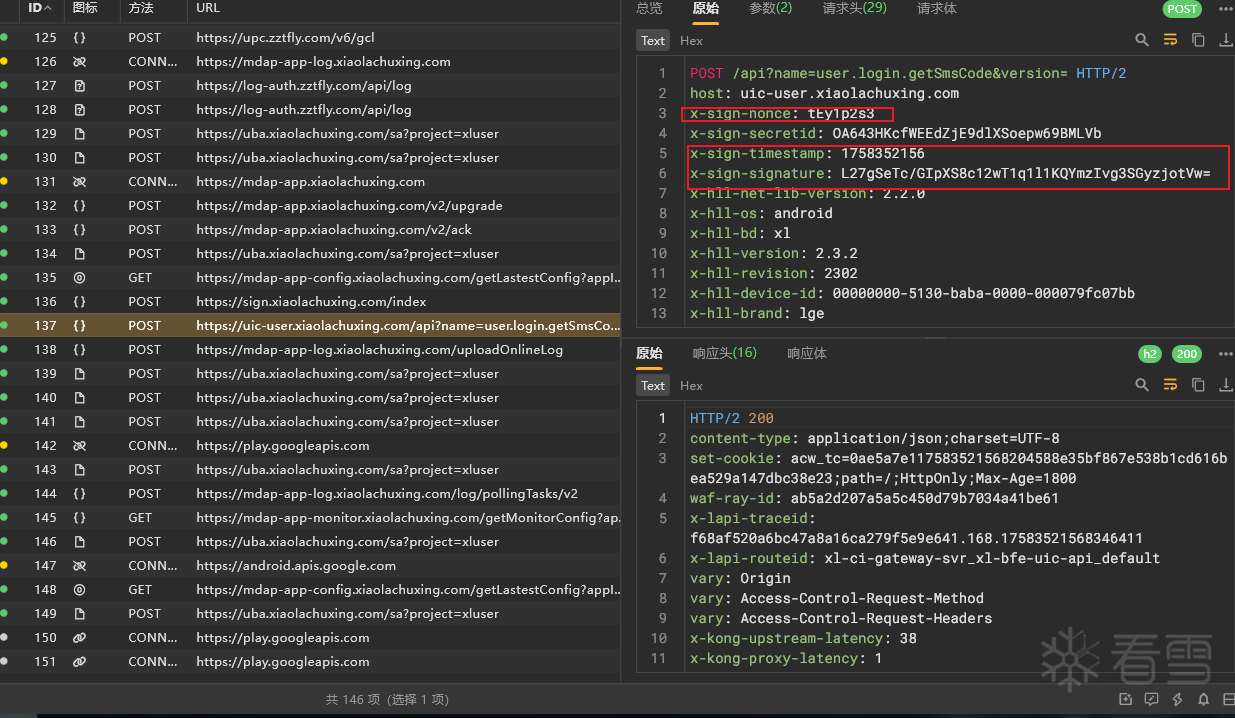Select row 126 CONNECT mdap-app-log.xiaolachuxing.com

[310, 61]
